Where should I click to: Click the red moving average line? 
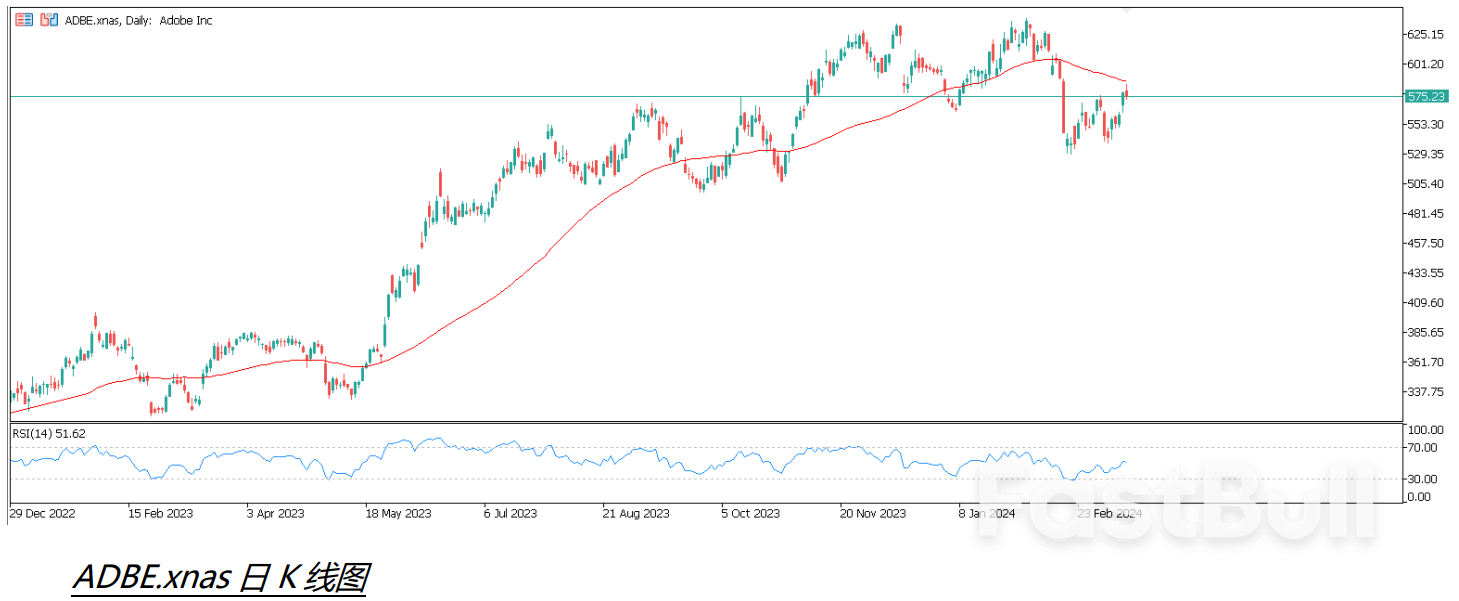point(500,290)
